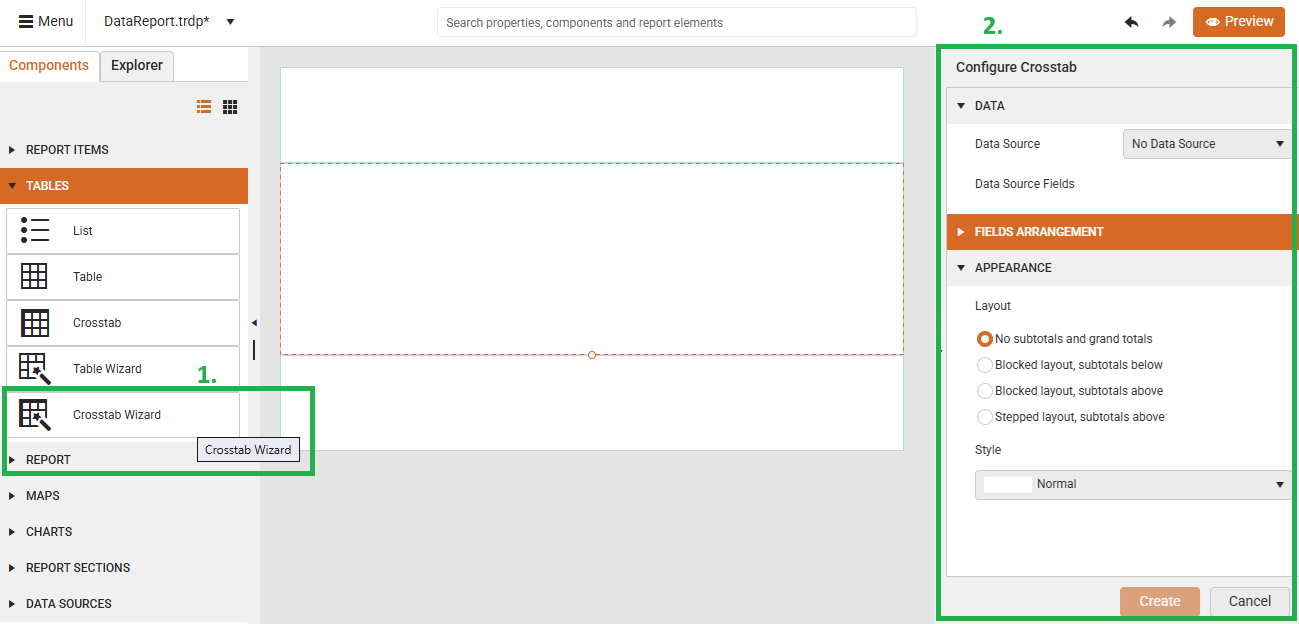Click the Layout label

click(993, 306)
